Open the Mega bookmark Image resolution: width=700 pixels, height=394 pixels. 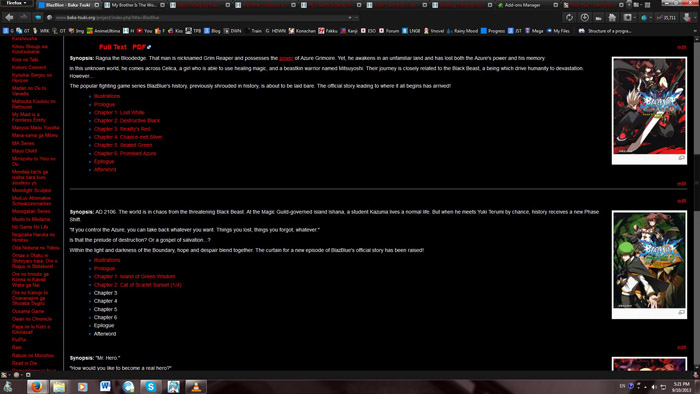pyautogui.click(x=534, y=31)
